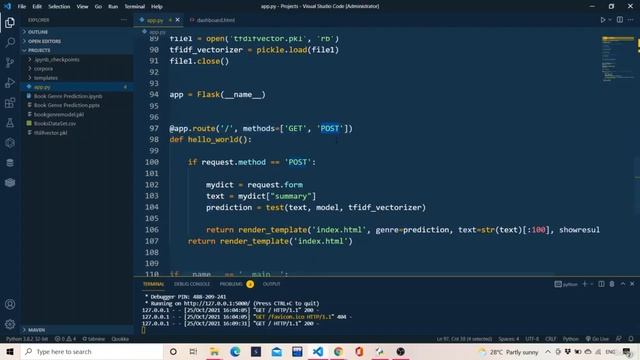Open the Source Control view
This screenshot has height=360, width=640.
tap(10, 62)
